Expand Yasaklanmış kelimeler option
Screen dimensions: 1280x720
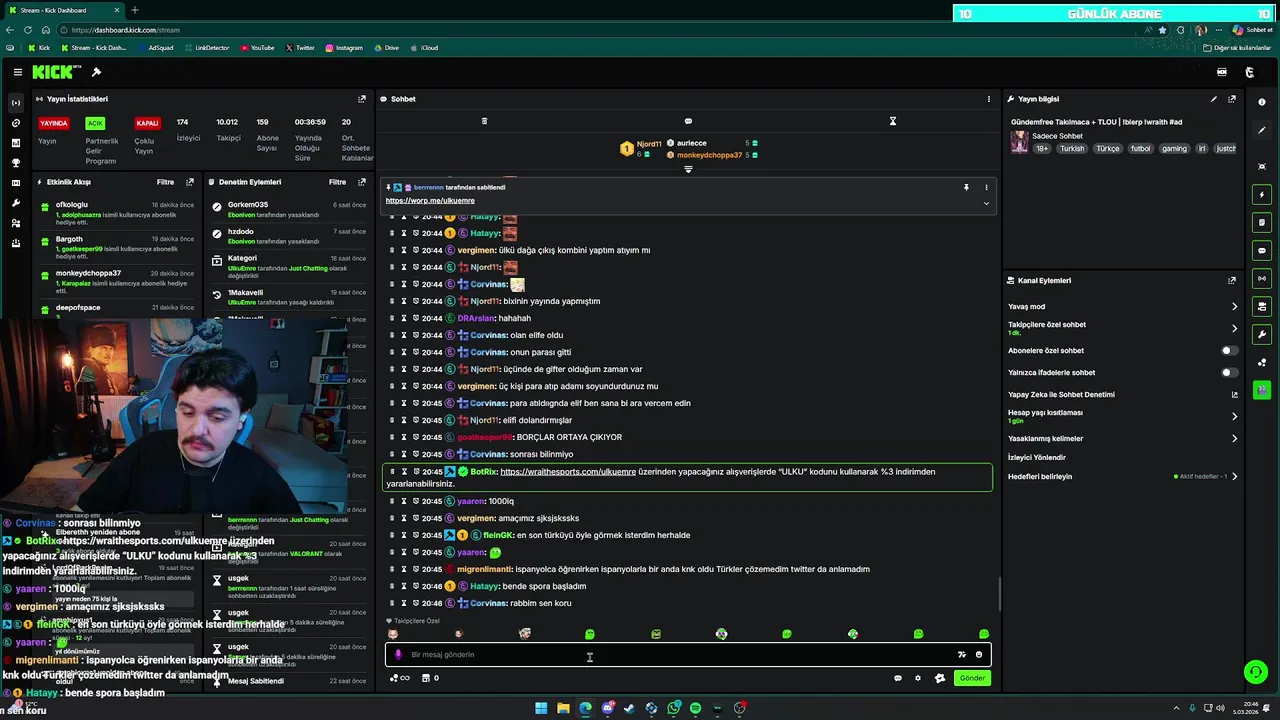tap(1234, 439)
